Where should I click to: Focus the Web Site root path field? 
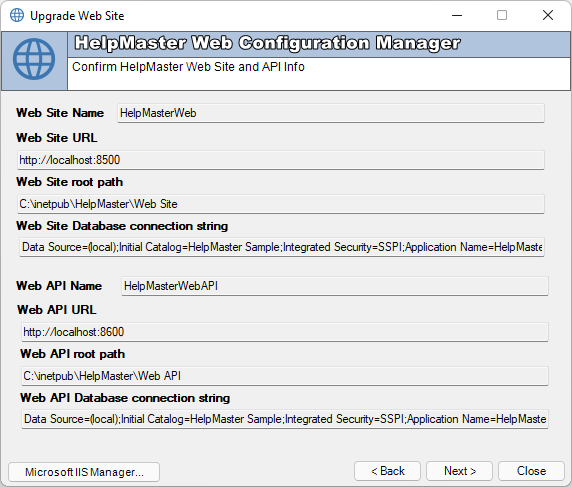coord(281,204)
